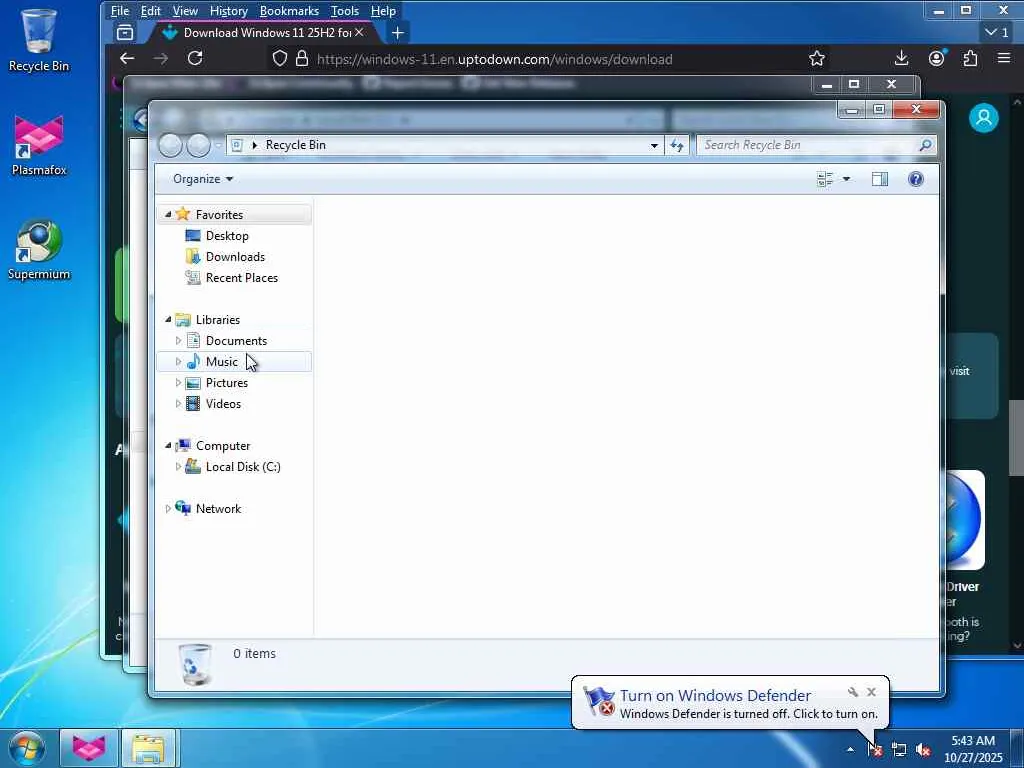The image size is (1024, 768).
Task: Select Local Disk (C:) in navigation
Action: pos(243,466)
